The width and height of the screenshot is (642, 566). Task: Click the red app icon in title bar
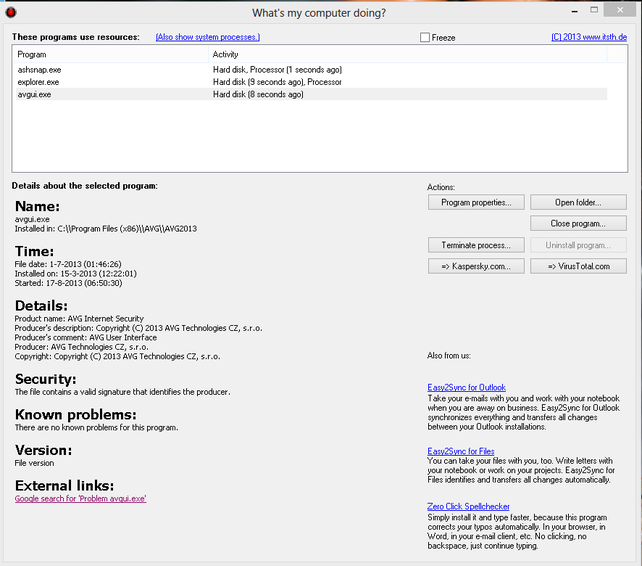point(11,12)
